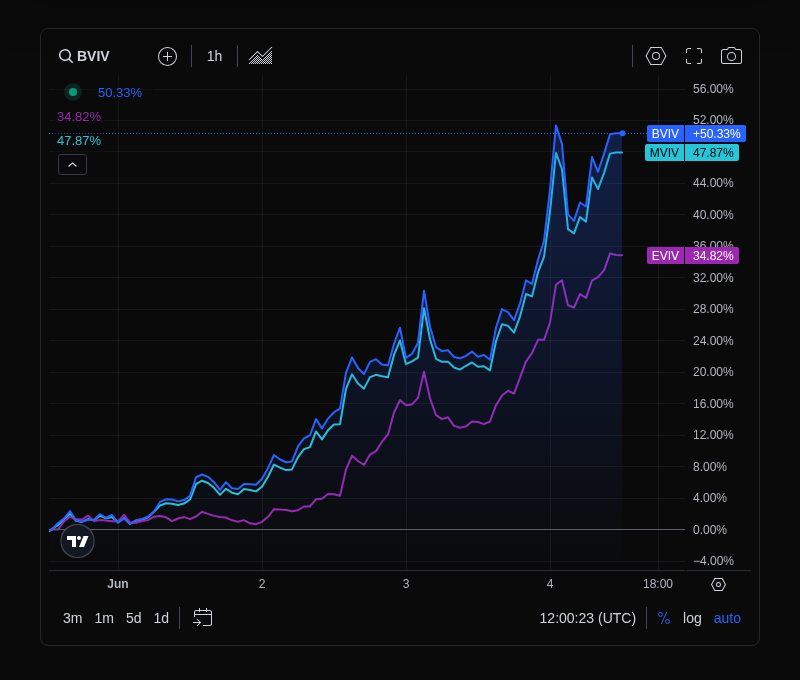Viewport: 800px width, 680px height.
Task: Select the 3m time range
Action: point(72,618)
